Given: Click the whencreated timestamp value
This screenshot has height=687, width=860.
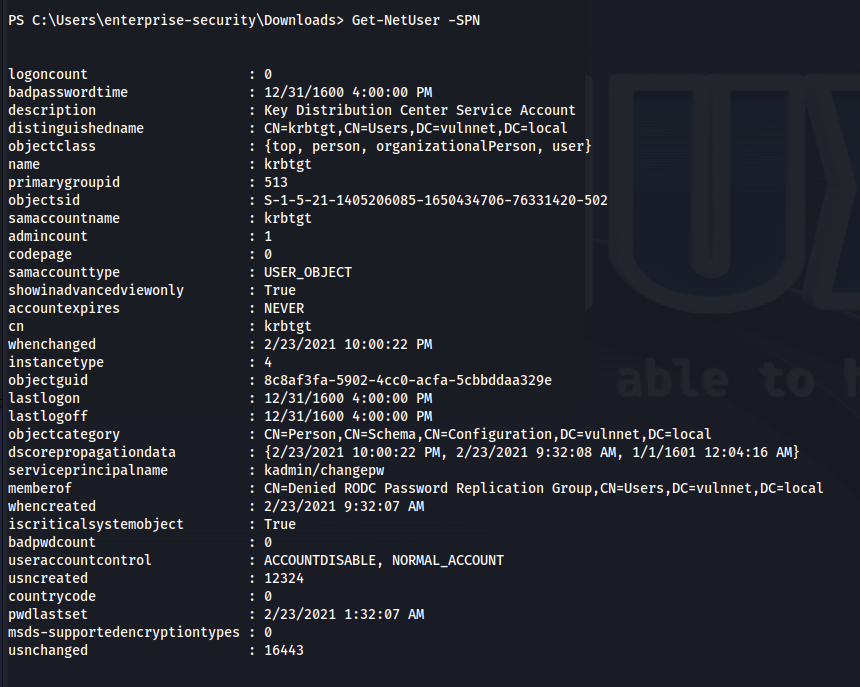Looking at the screenshot, I should click(x=344, y=506).
